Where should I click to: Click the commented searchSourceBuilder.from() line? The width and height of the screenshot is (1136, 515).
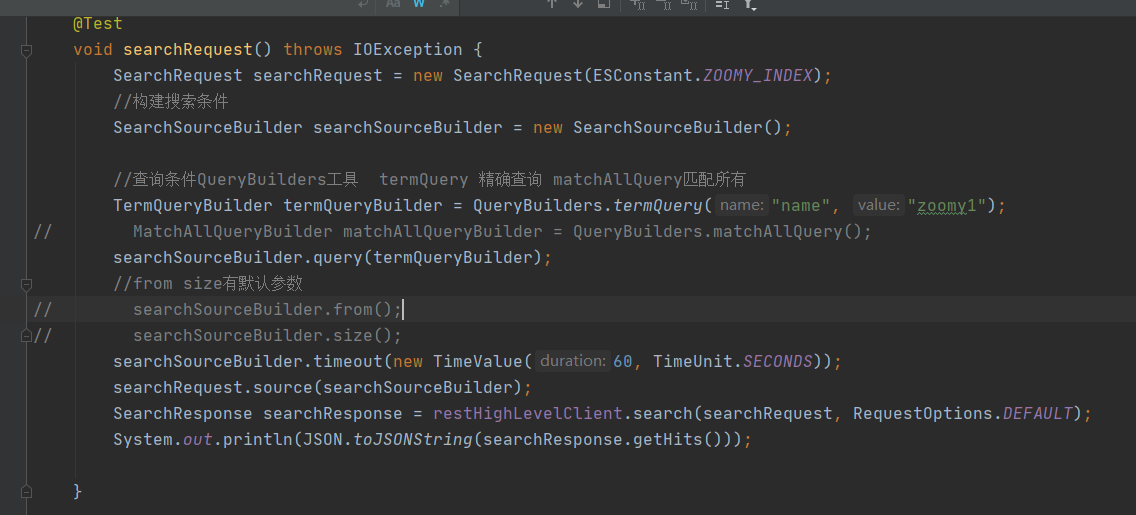[x=267, y=309]
